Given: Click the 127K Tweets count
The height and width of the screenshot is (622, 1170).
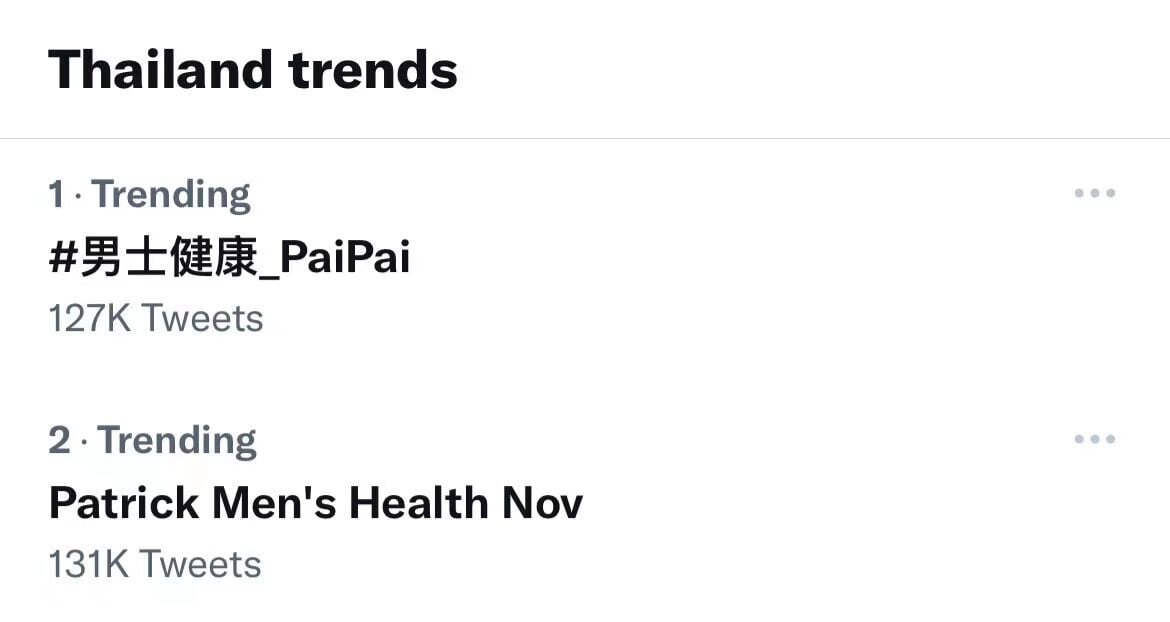Looking at the screenshot, I should pos(156,319).
